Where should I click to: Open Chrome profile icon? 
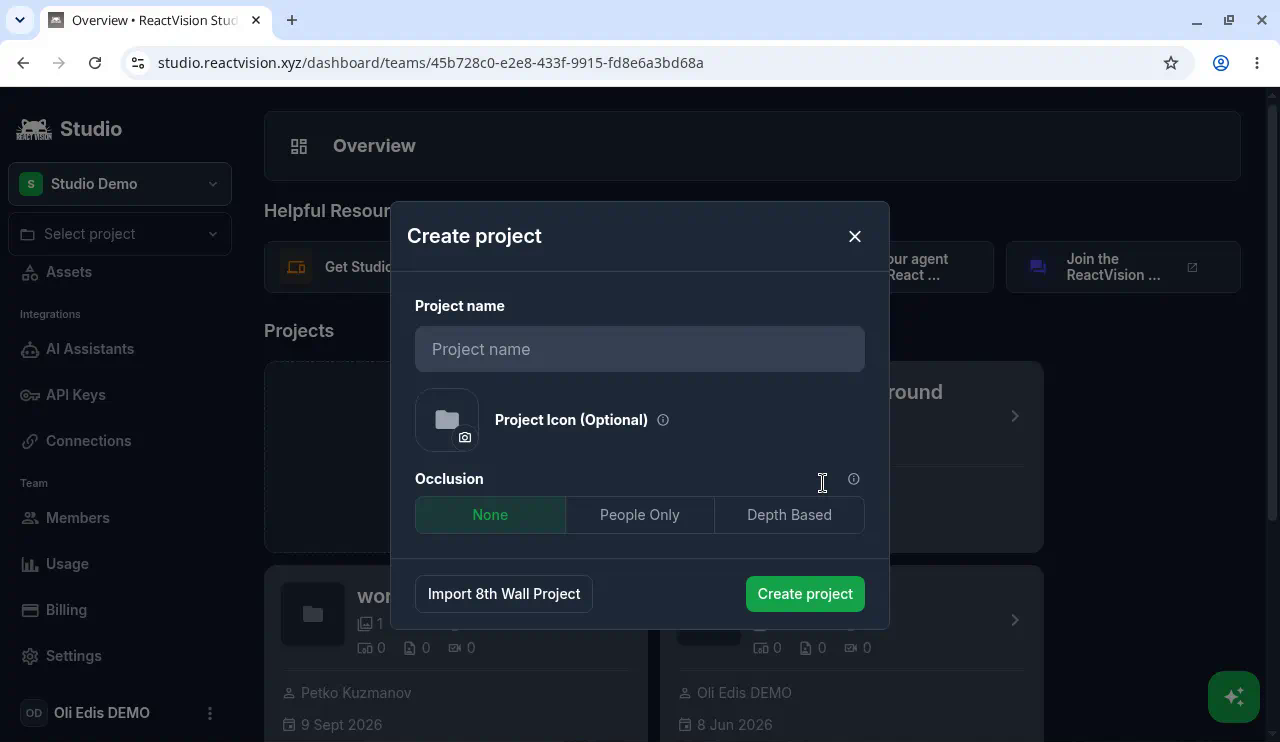pyautogui.click(x=1221, y=63)
